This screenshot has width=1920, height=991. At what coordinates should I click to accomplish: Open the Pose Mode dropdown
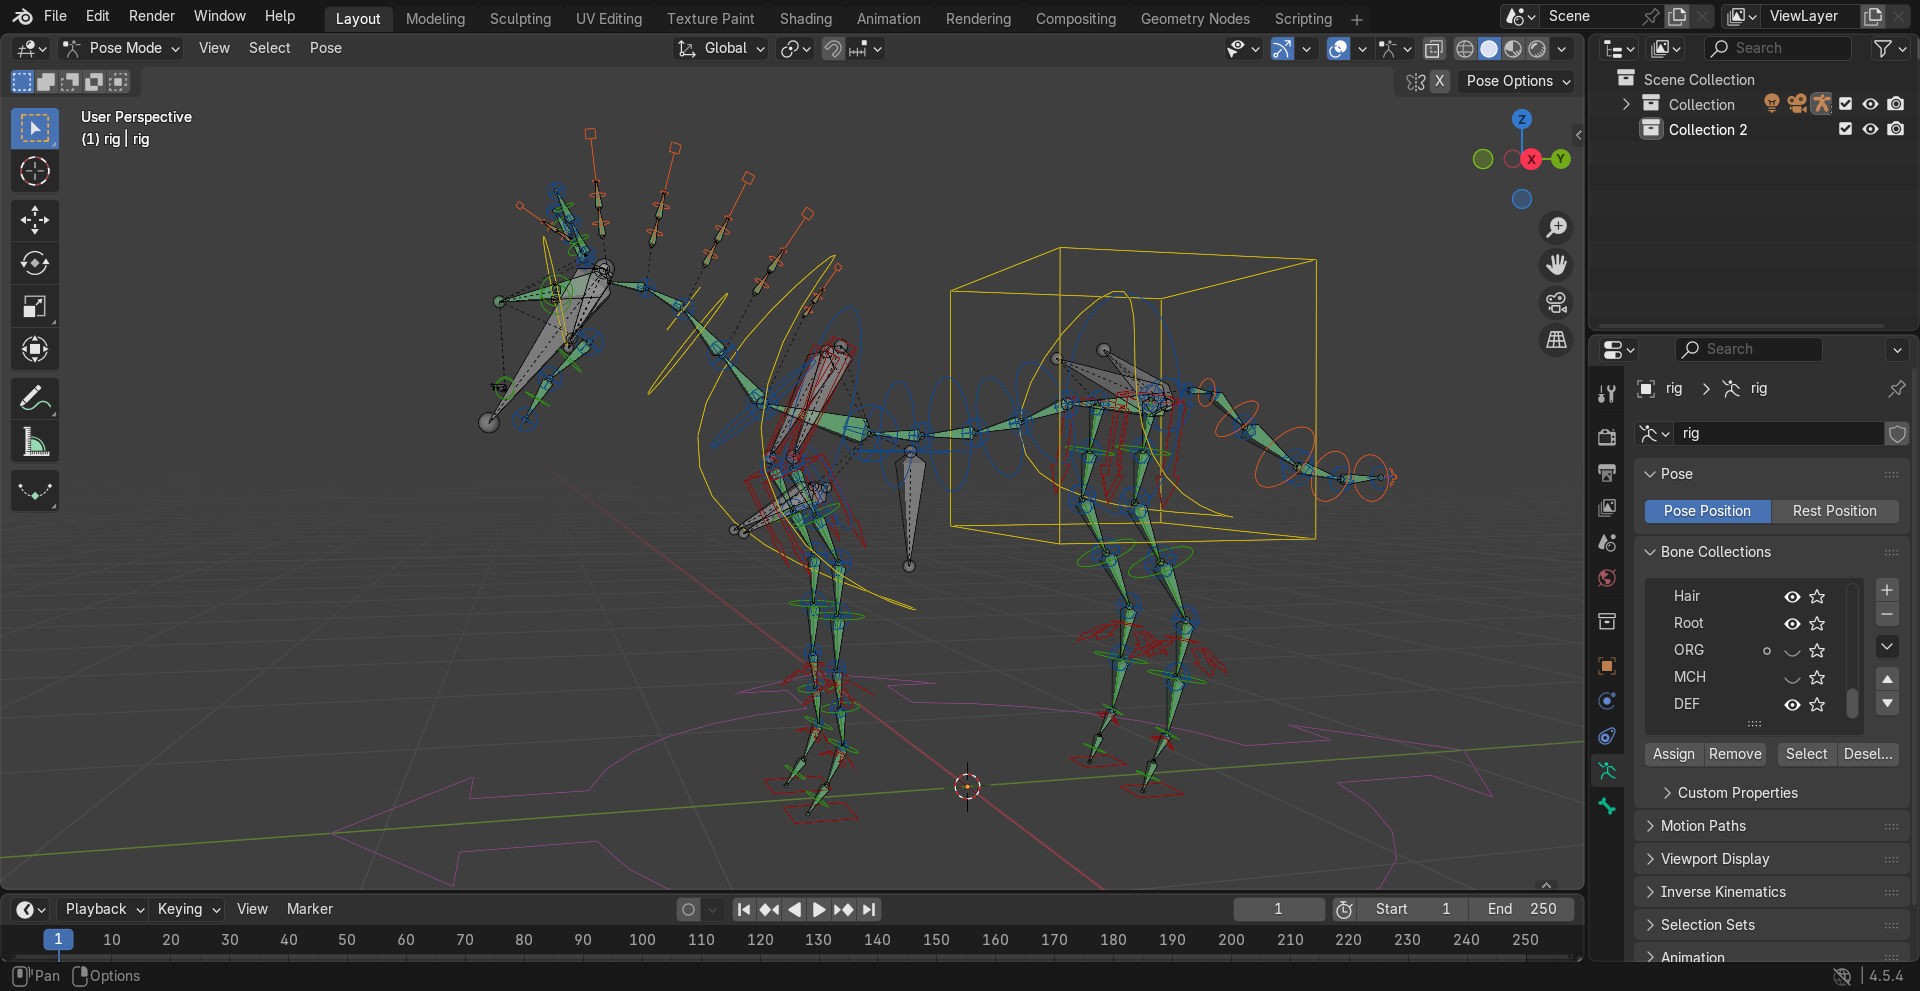pos(121,48)
